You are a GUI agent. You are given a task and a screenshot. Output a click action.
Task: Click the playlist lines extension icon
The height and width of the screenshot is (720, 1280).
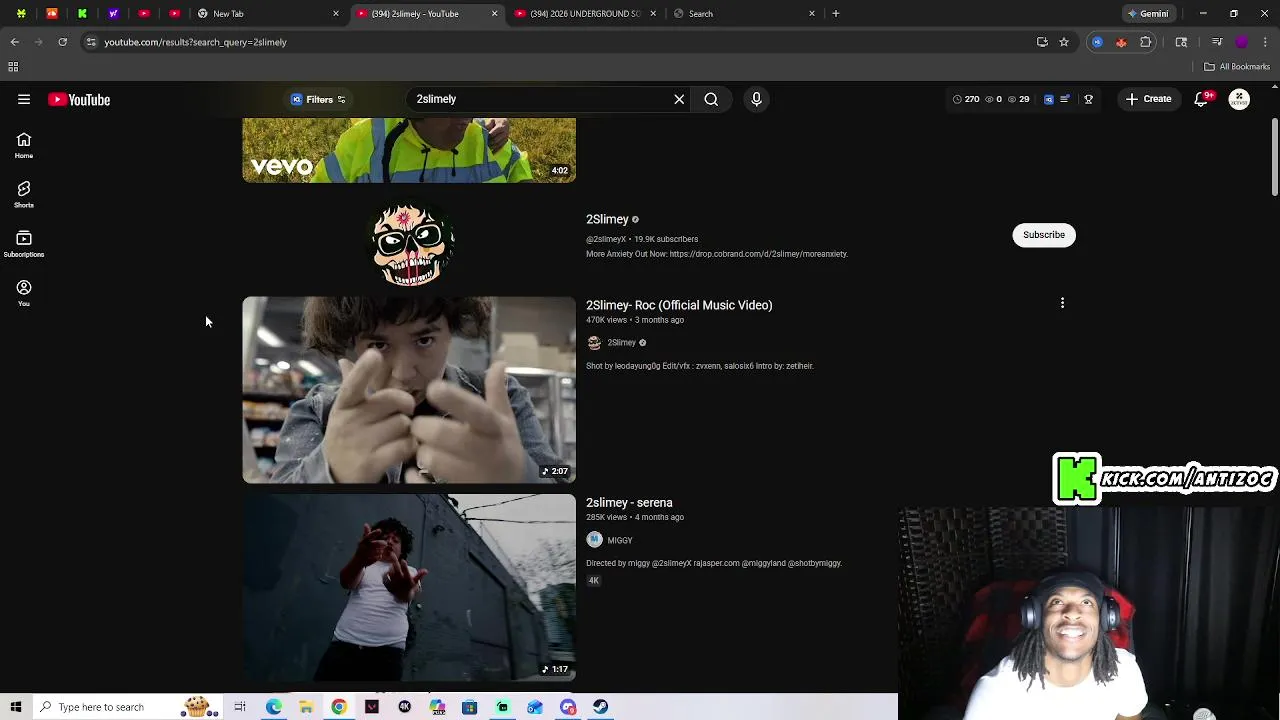coord(1065,99)
